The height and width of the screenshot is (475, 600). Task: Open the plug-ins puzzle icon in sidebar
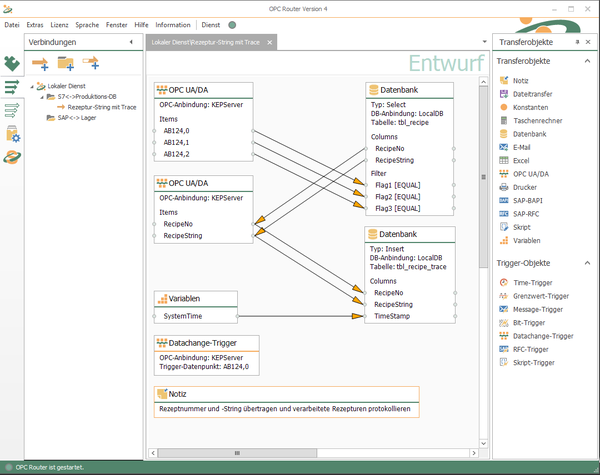coord(12,64)
